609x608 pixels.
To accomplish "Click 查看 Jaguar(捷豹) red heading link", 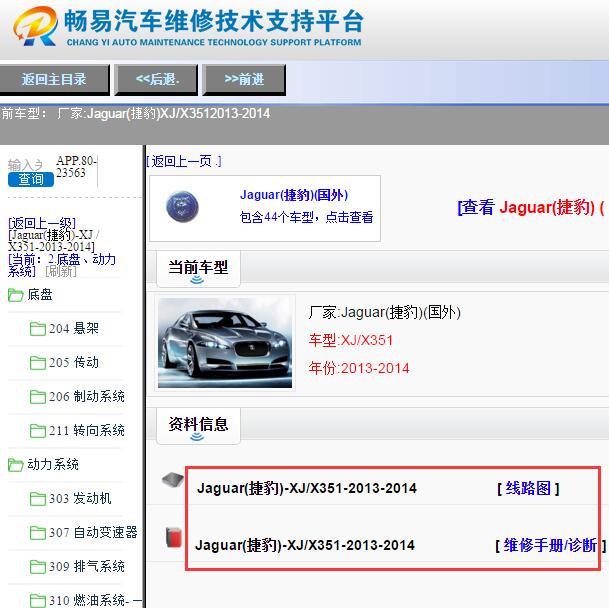I will [x=532, y=207].
